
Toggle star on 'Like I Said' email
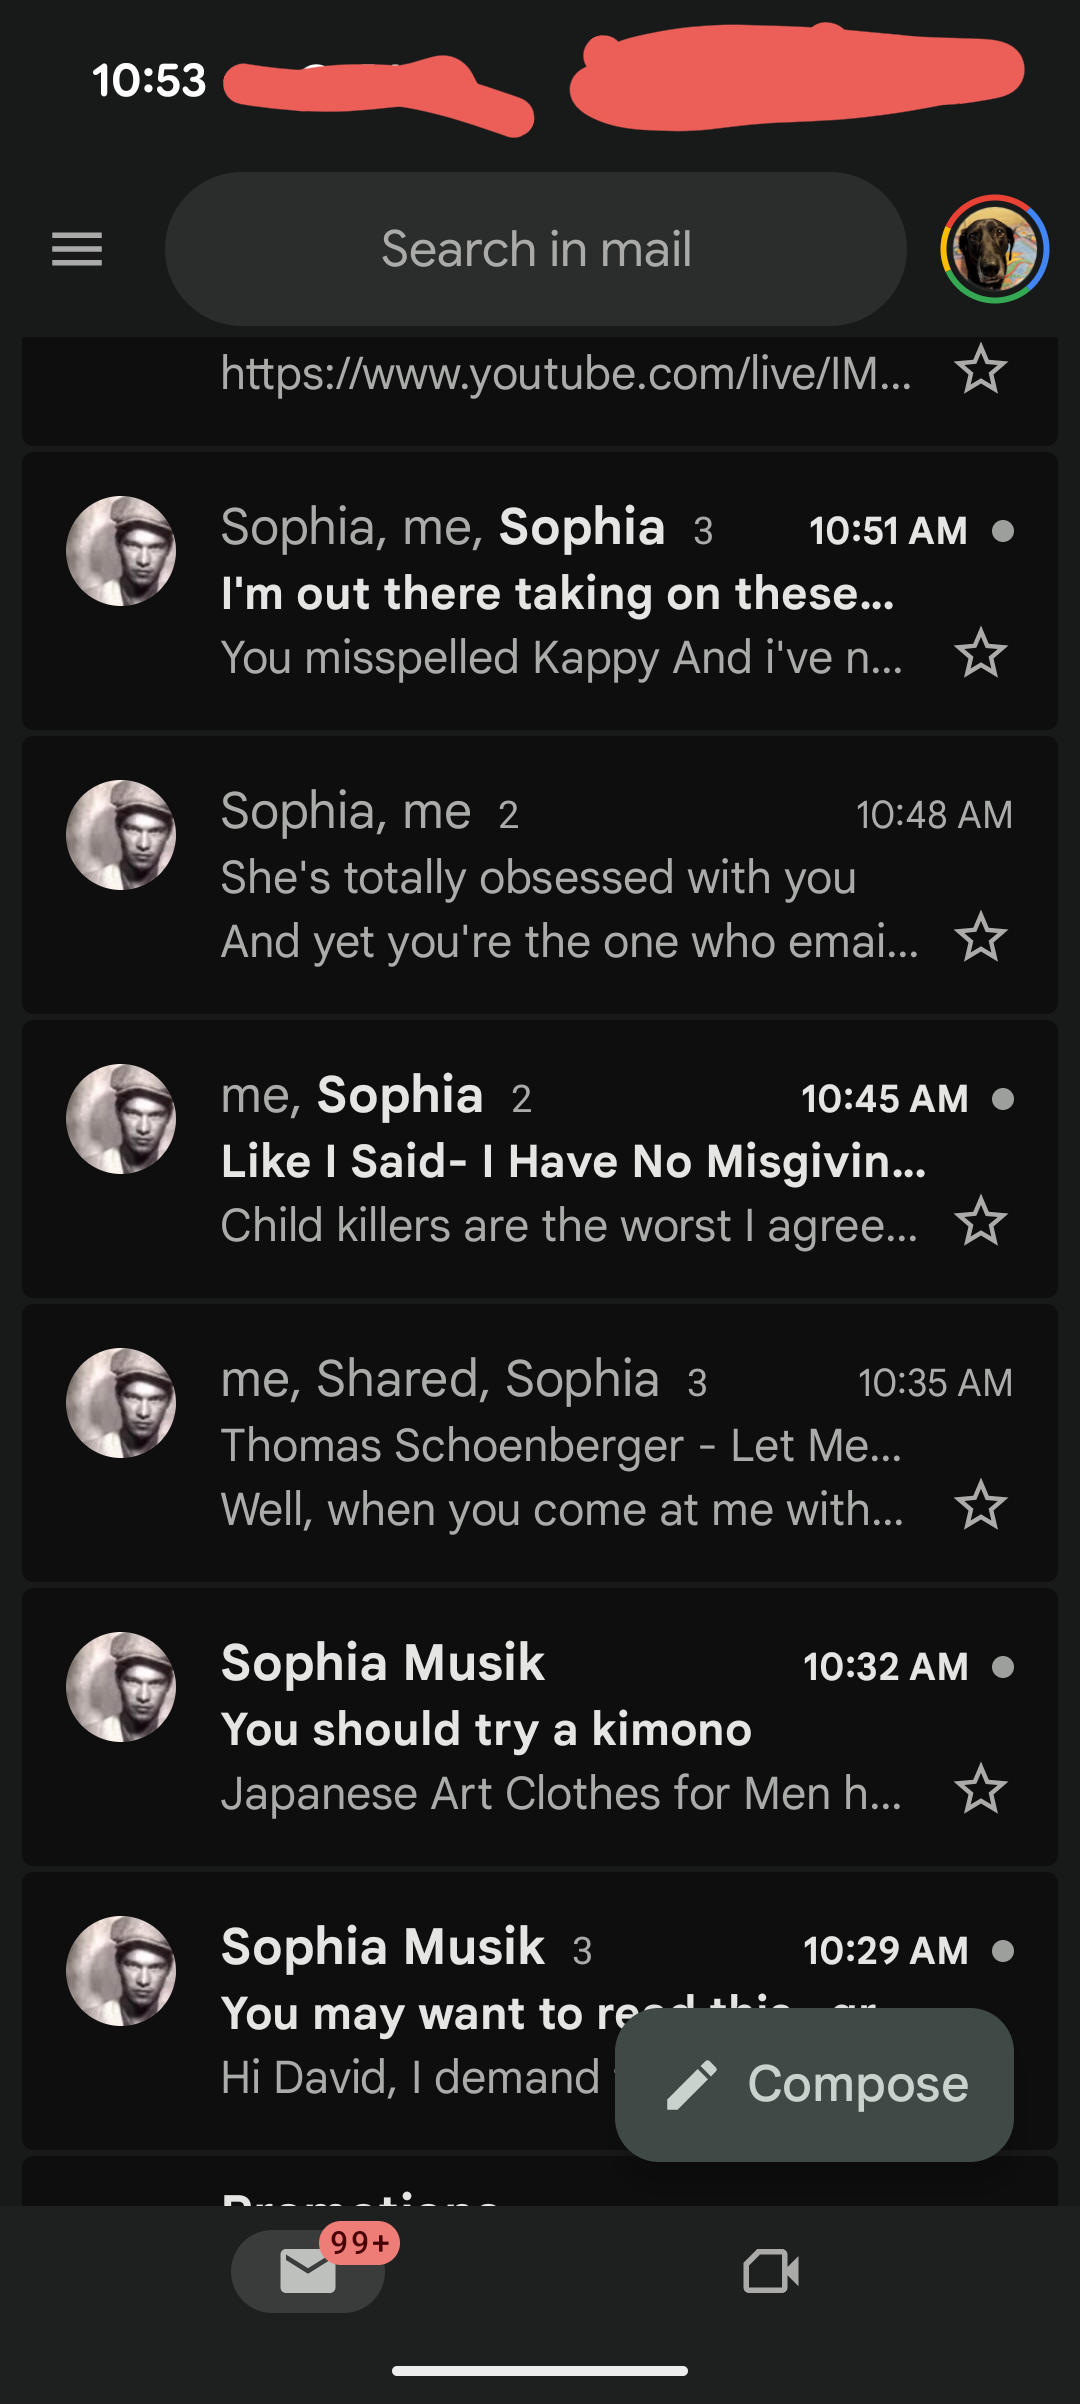tap(980, 1222)
